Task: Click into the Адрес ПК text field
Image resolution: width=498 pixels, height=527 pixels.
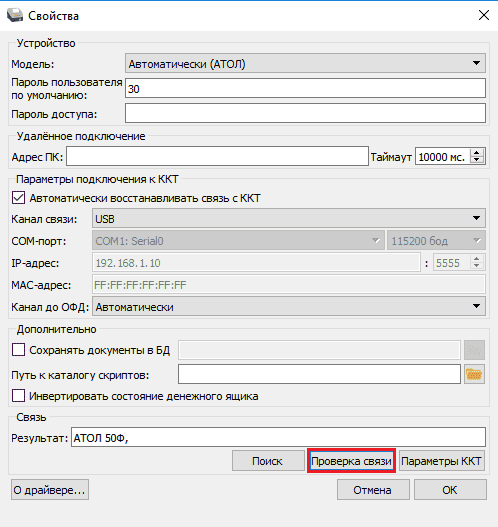Action: [217, 156]
